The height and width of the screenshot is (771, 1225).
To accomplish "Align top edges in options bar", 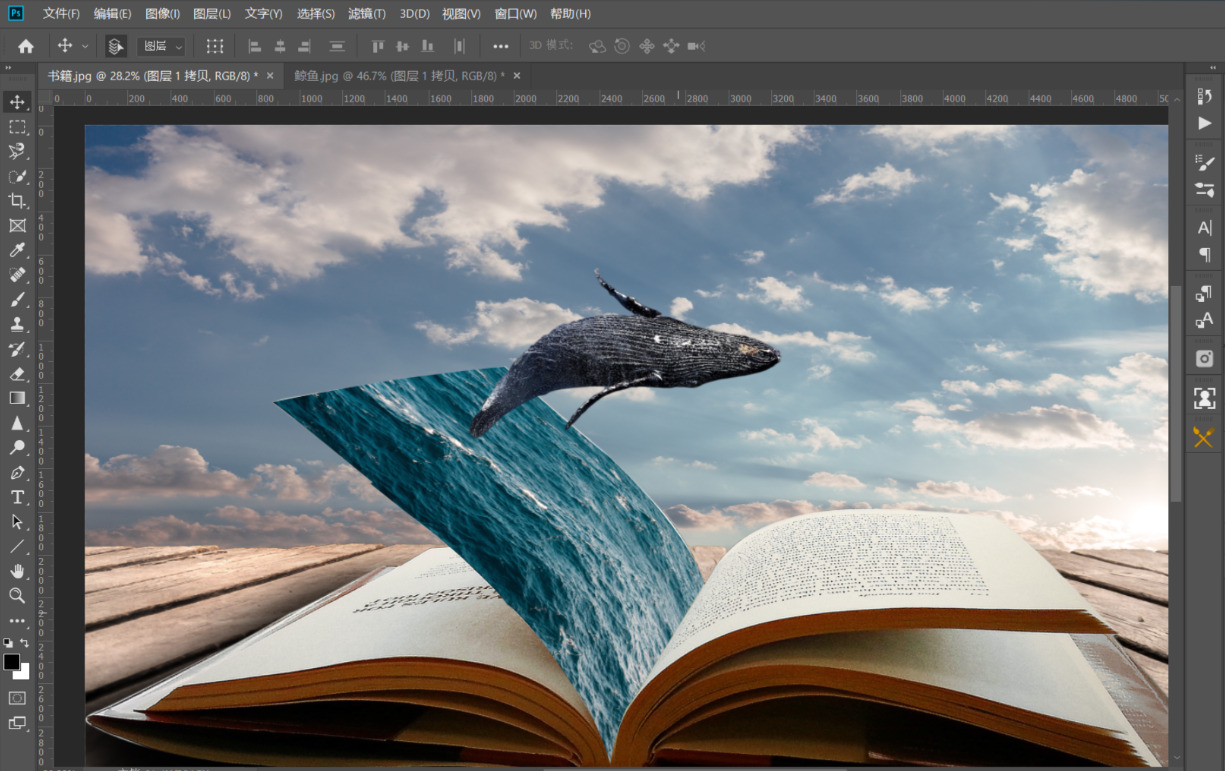I will pyautogui.click(x=378, y=46).
